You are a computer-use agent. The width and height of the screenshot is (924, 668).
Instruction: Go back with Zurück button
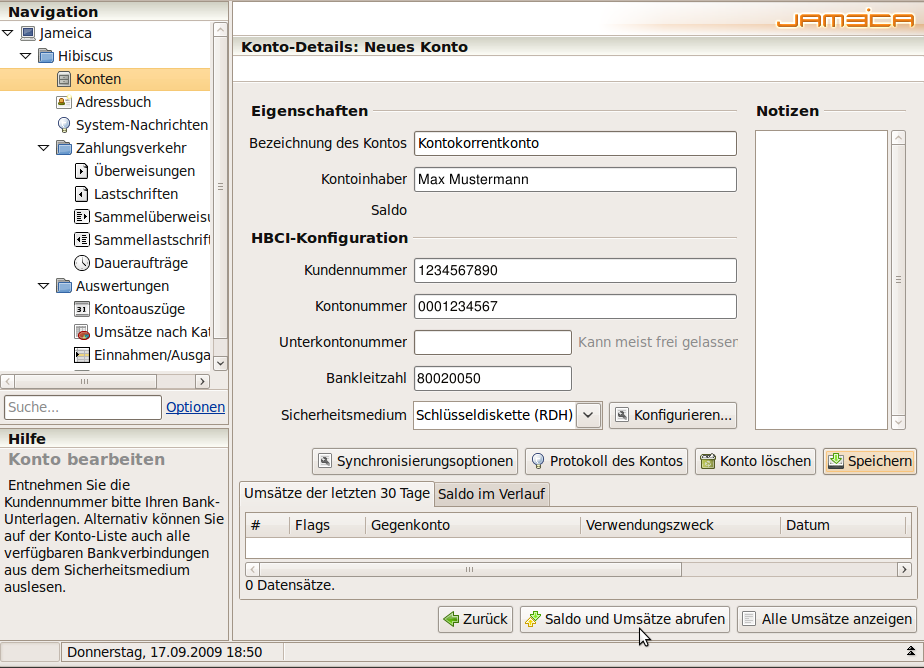476,619
